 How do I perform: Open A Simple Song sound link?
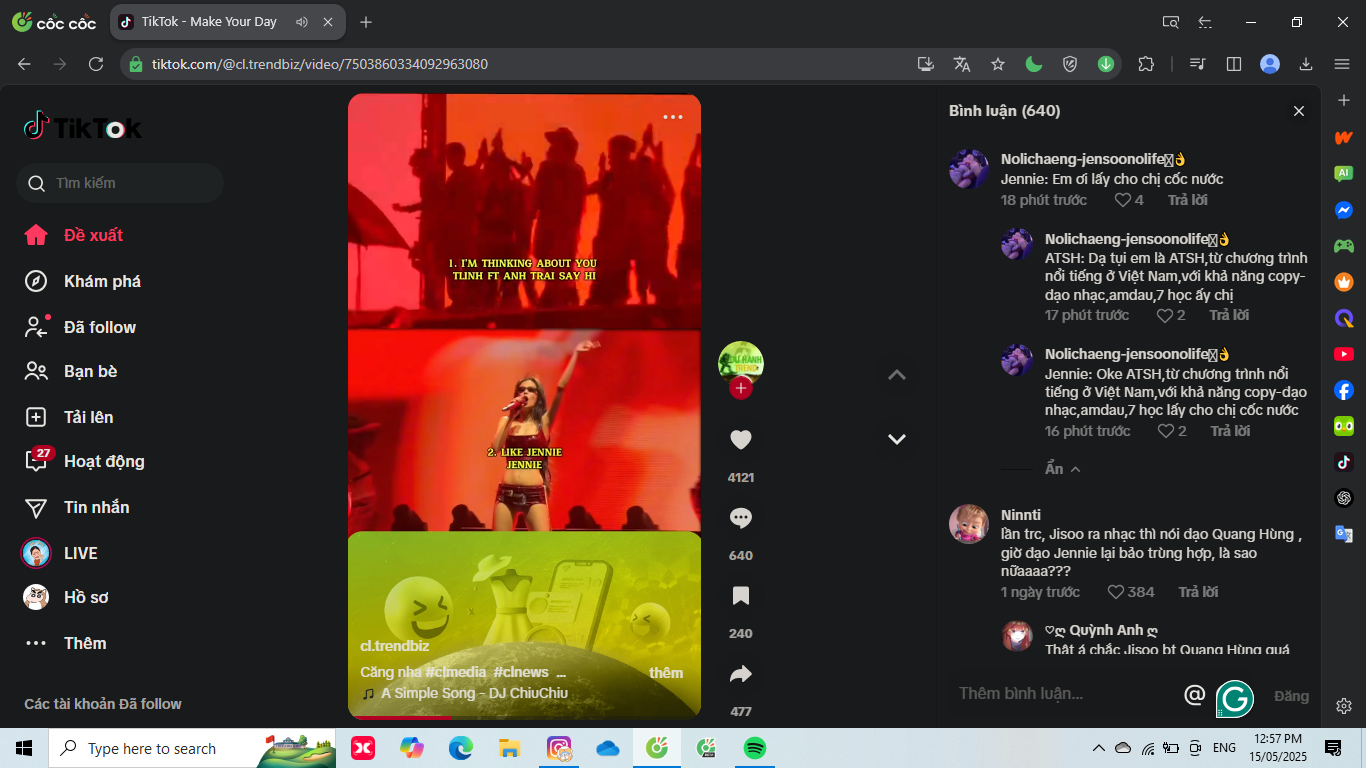[x=473, y=693]
